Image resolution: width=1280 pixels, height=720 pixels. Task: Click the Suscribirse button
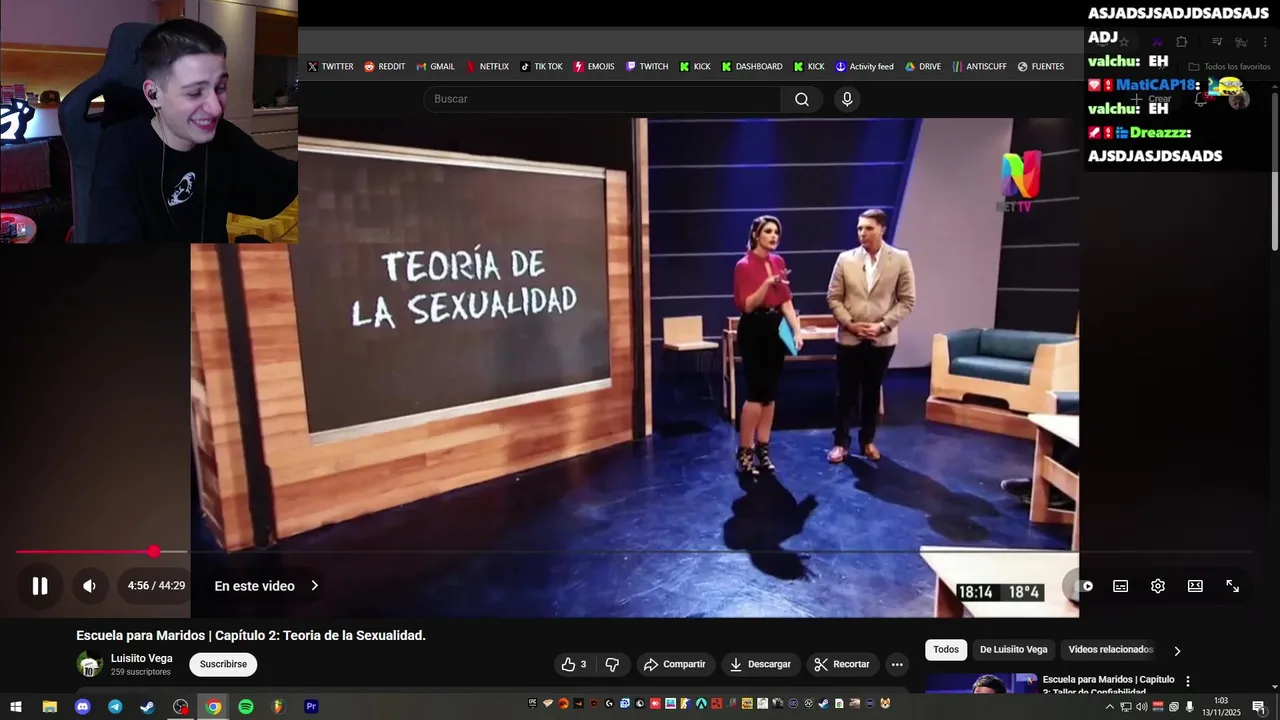tap(223, 664)
